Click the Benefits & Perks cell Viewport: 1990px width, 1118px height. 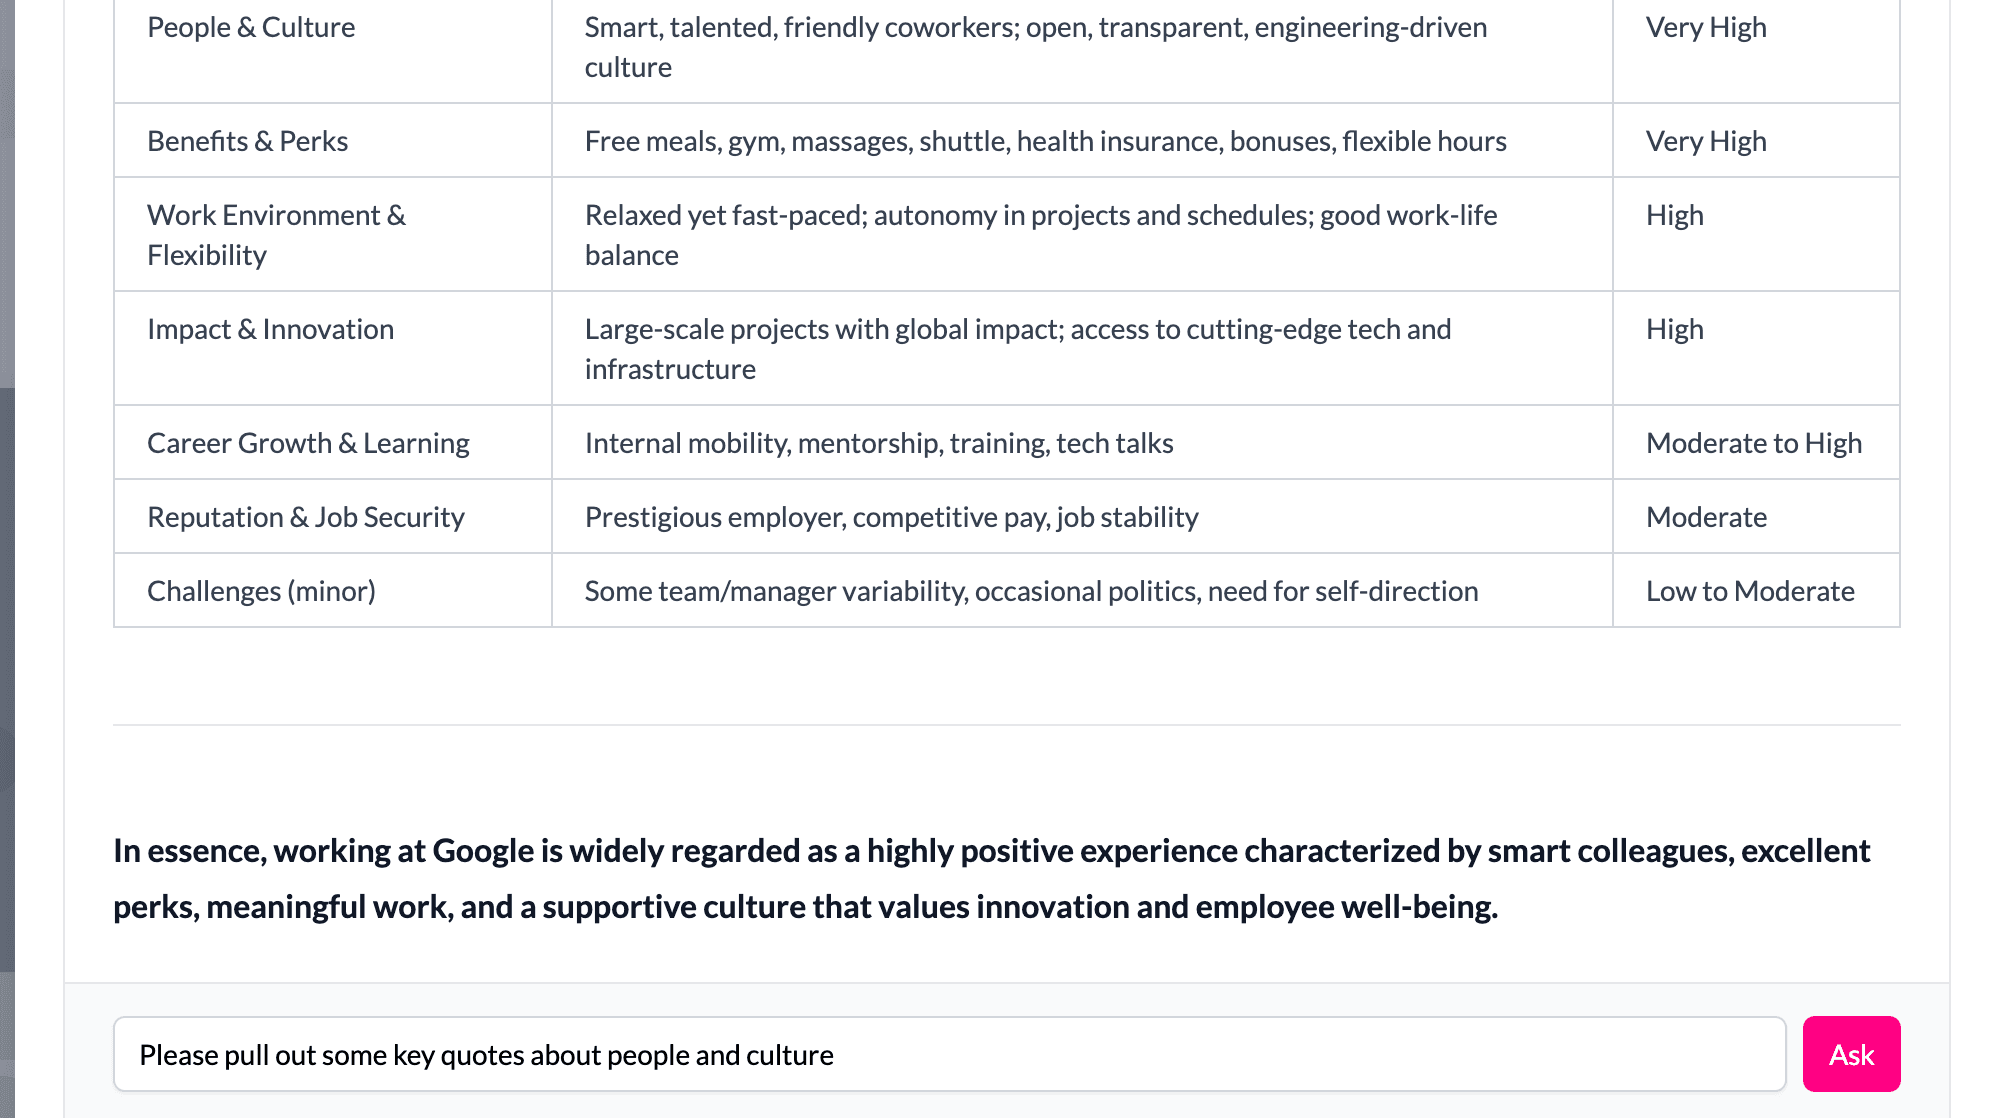248,141
